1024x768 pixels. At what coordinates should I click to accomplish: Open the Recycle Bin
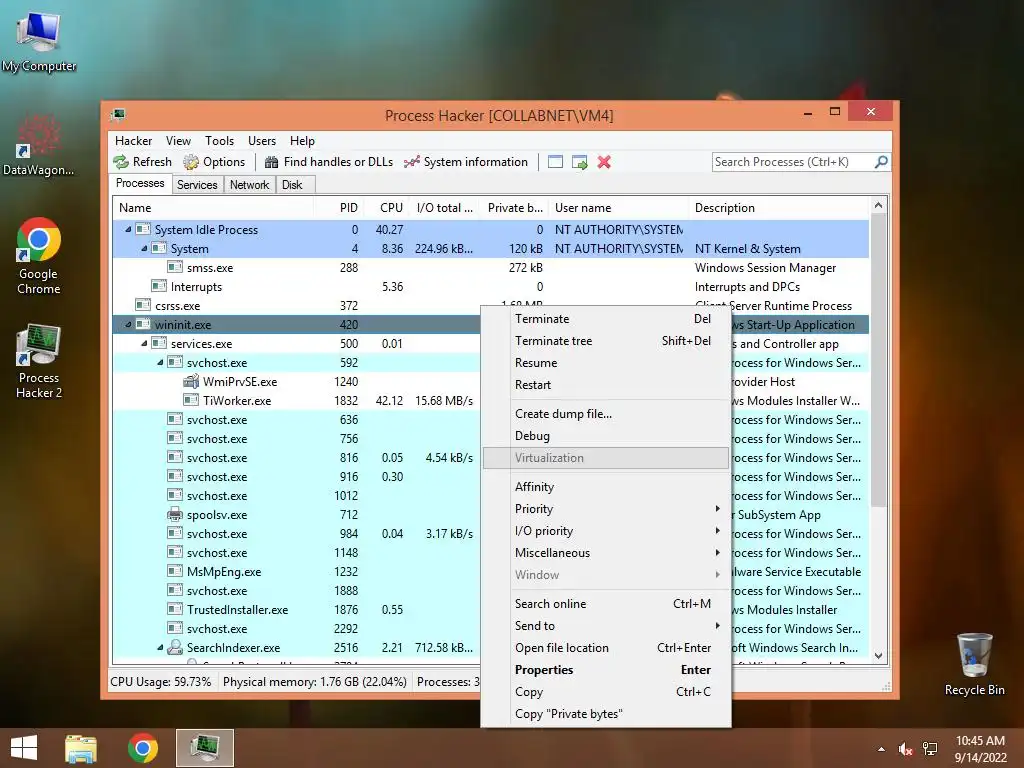pyautogui.click(x=974, y=664)
